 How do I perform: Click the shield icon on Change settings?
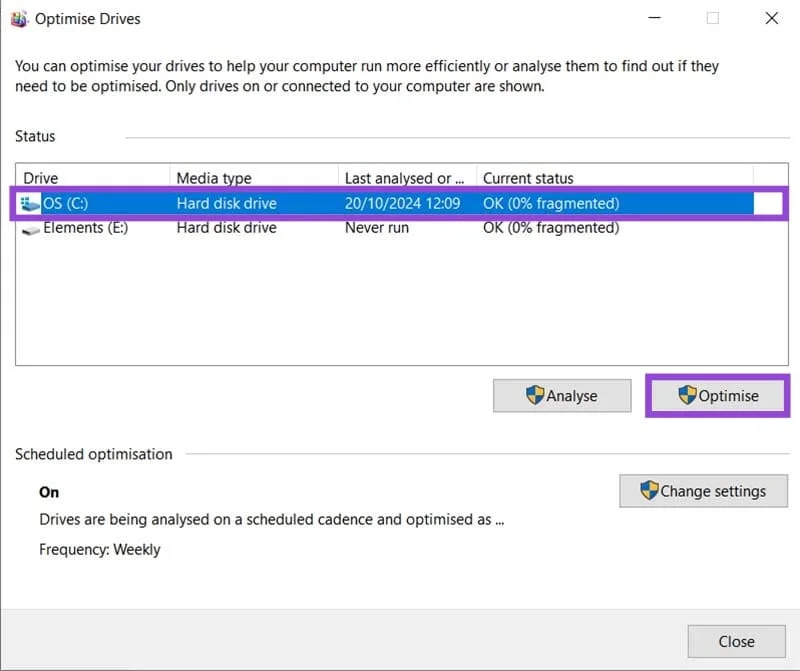click(x=649, y=491)
